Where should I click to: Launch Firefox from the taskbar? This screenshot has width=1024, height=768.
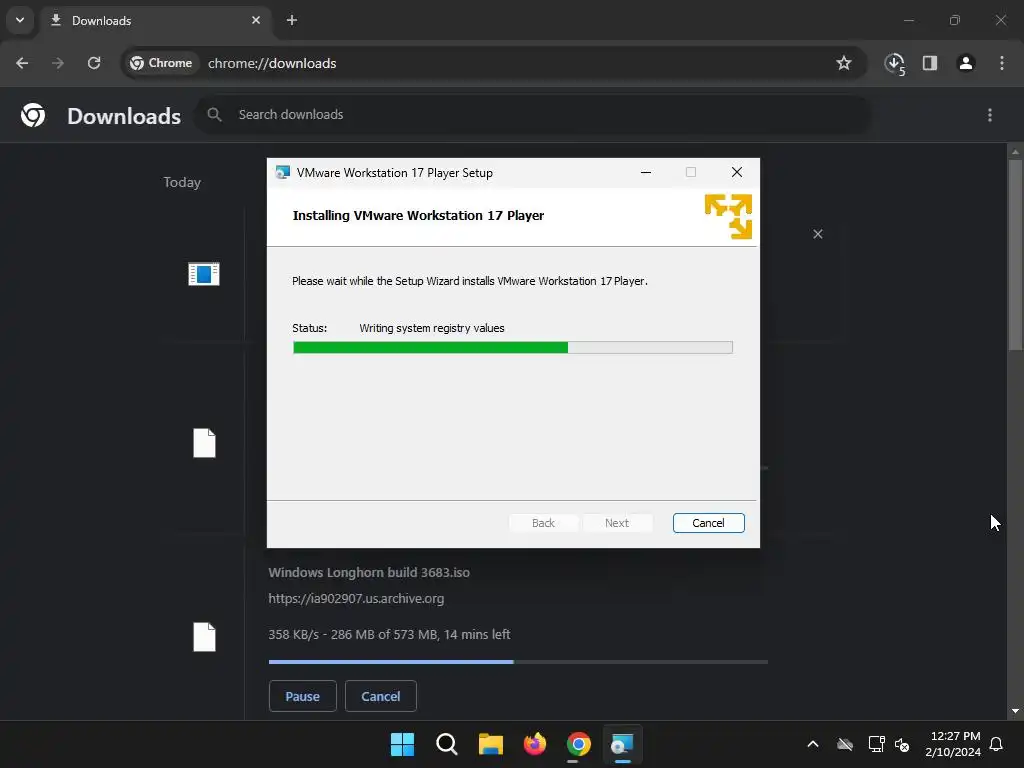[x=534, y=744]
